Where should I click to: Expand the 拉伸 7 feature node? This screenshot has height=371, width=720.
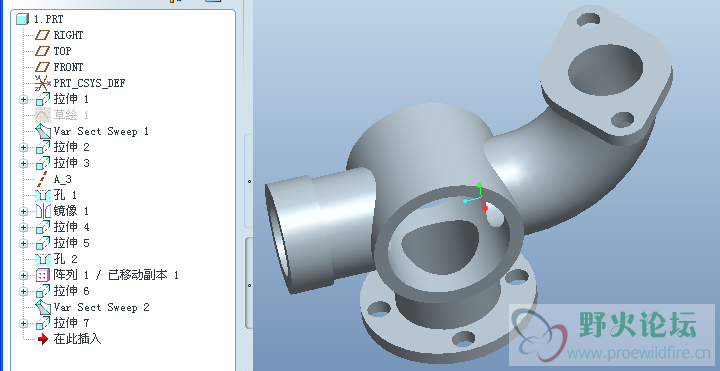(x=23, y=323)
